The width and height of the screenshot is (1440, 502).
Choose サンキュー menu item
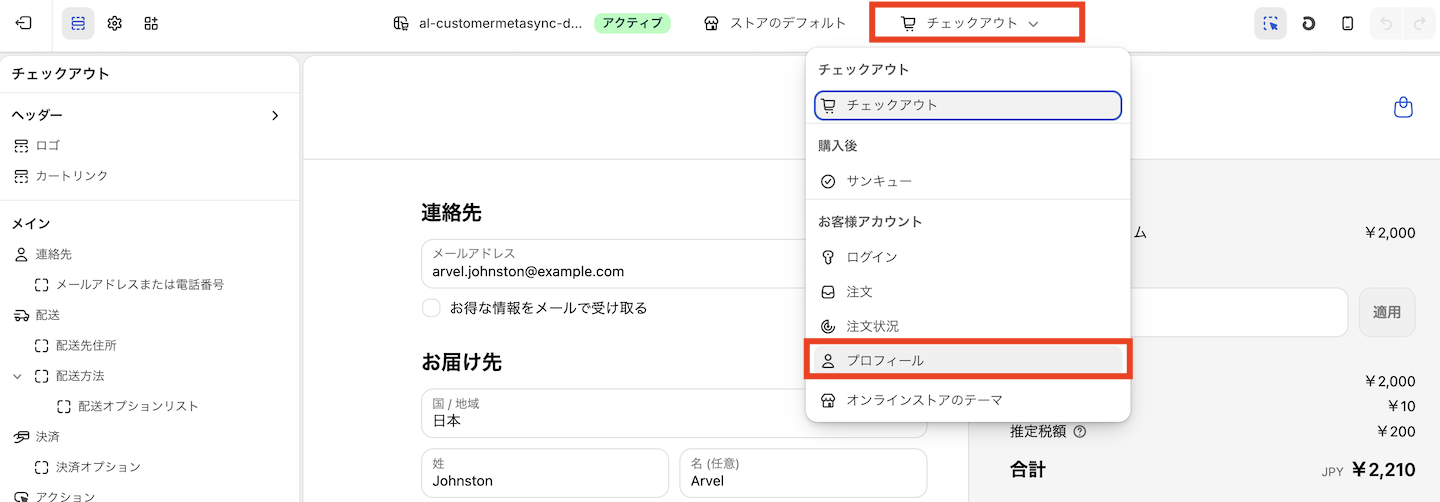click(x=968, y=181)
